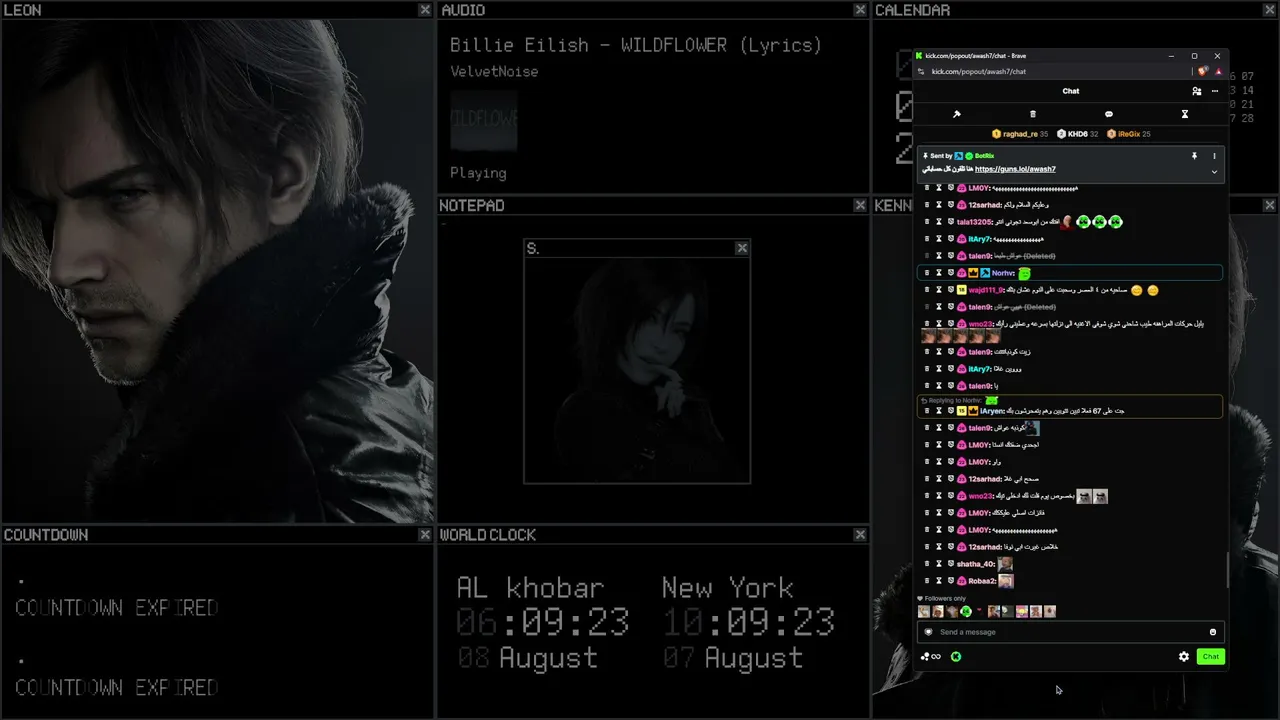Image resolution: width=1280 pixels, height=720 pixels.
Task: Click the trash can in chat toolbar
Action: coord(1033,114)
